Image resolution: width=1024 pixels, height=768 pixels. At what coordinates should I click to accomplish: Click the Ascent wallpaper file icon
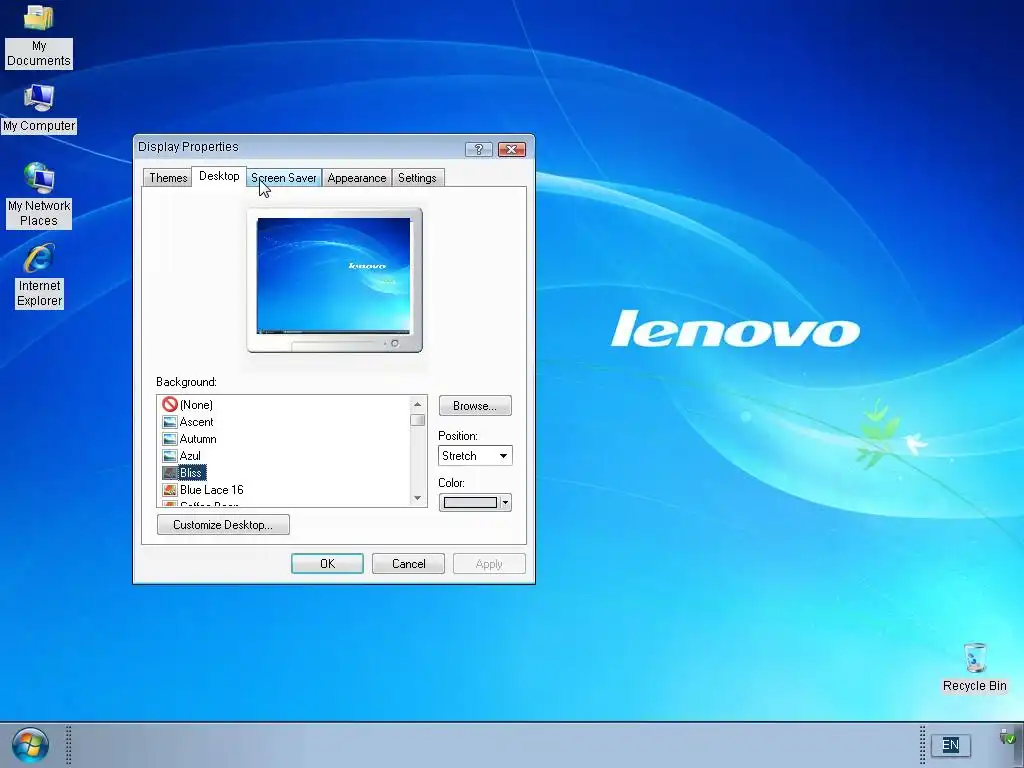[x=170, y=422]
